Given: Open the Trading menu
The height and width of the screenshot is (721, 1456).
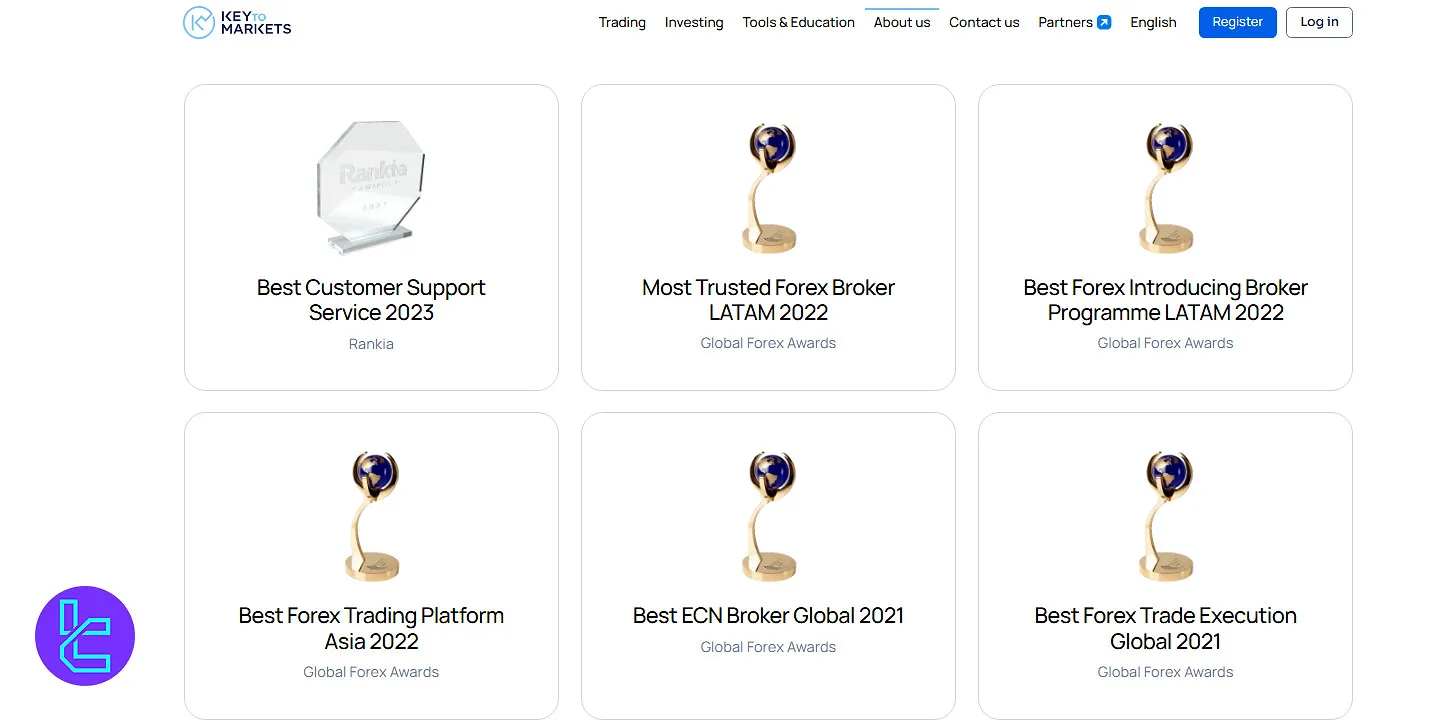Looking at the screenshot, I should [x=622, y=23].
